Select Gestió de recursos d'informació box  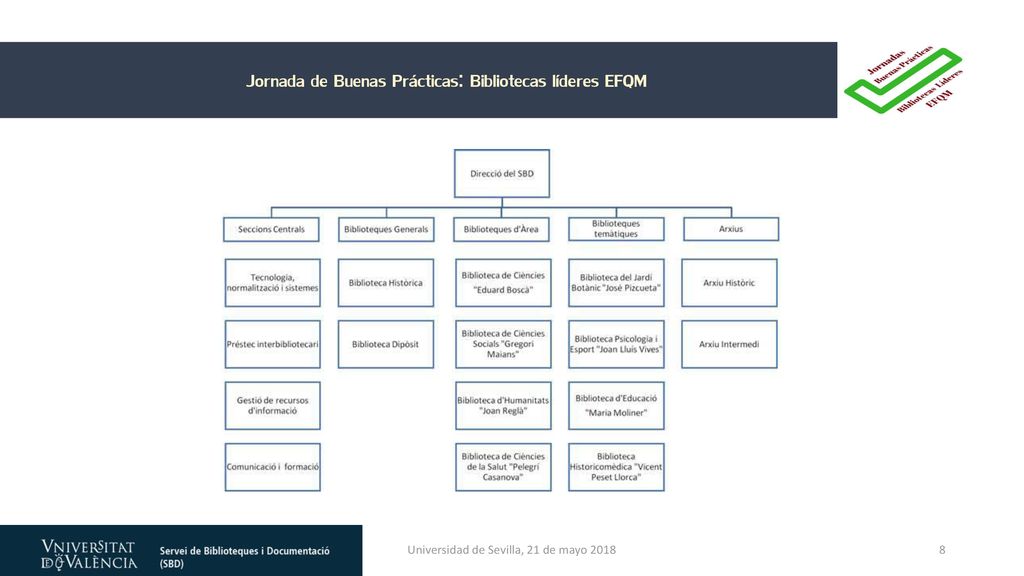tap(272, 406)
